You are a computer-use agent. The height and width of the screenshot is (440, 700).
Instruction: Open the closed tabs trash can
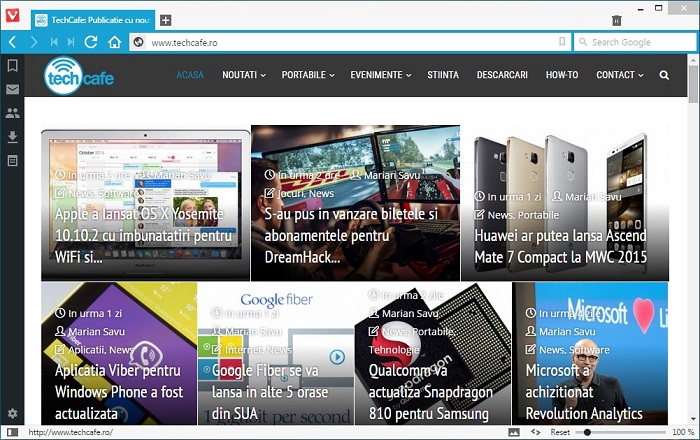(x=617, y=20)
